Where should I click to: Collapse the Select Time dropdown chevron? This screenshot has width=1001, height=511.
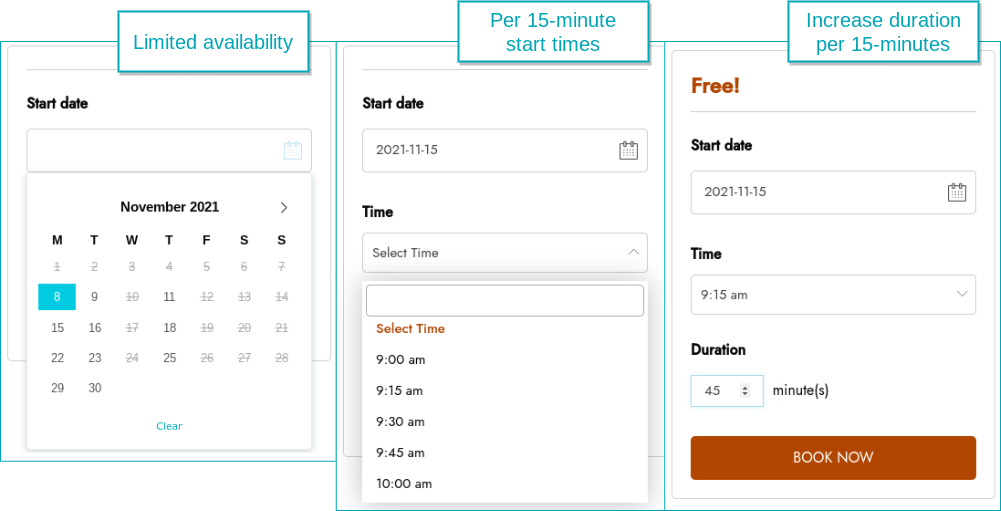[x=633, y=252]
